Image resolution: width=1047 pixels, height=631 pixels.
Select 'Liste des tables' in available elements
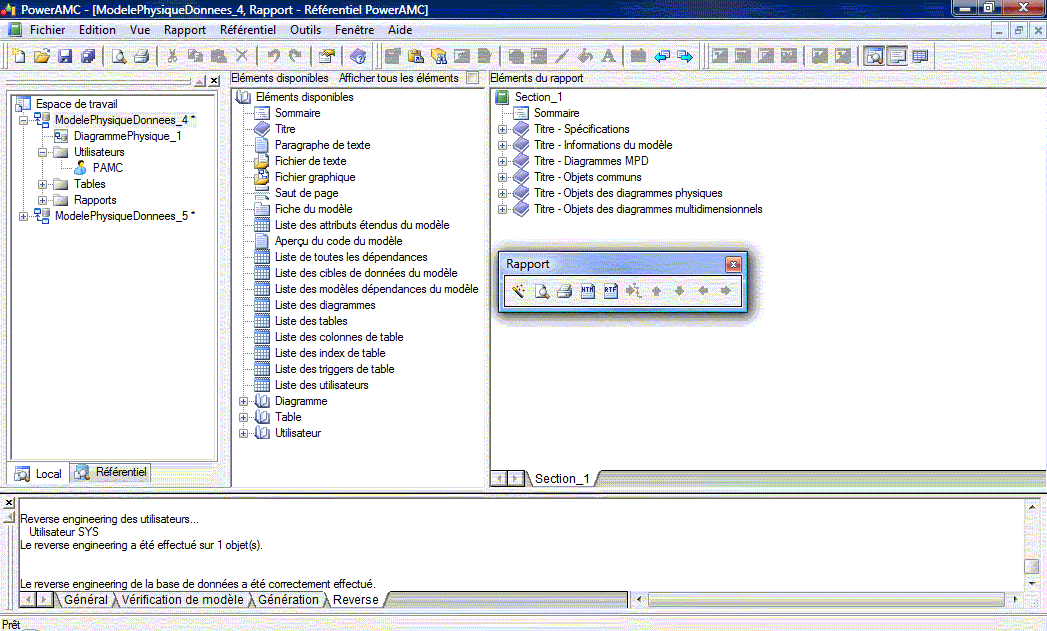(x=311, y=321)
